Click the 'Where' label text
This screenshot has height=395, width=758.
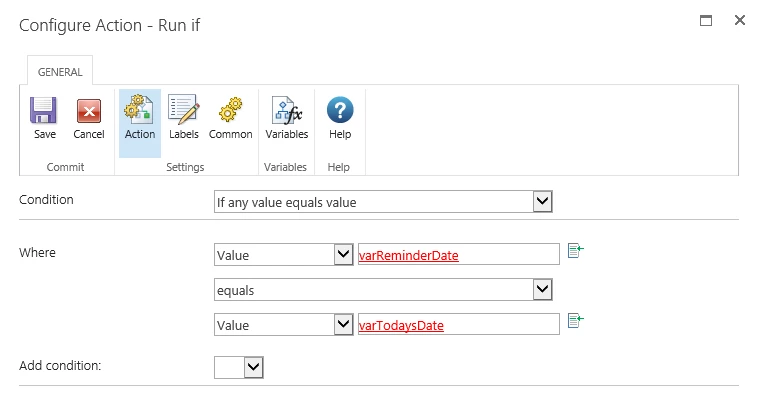point(37,253)
